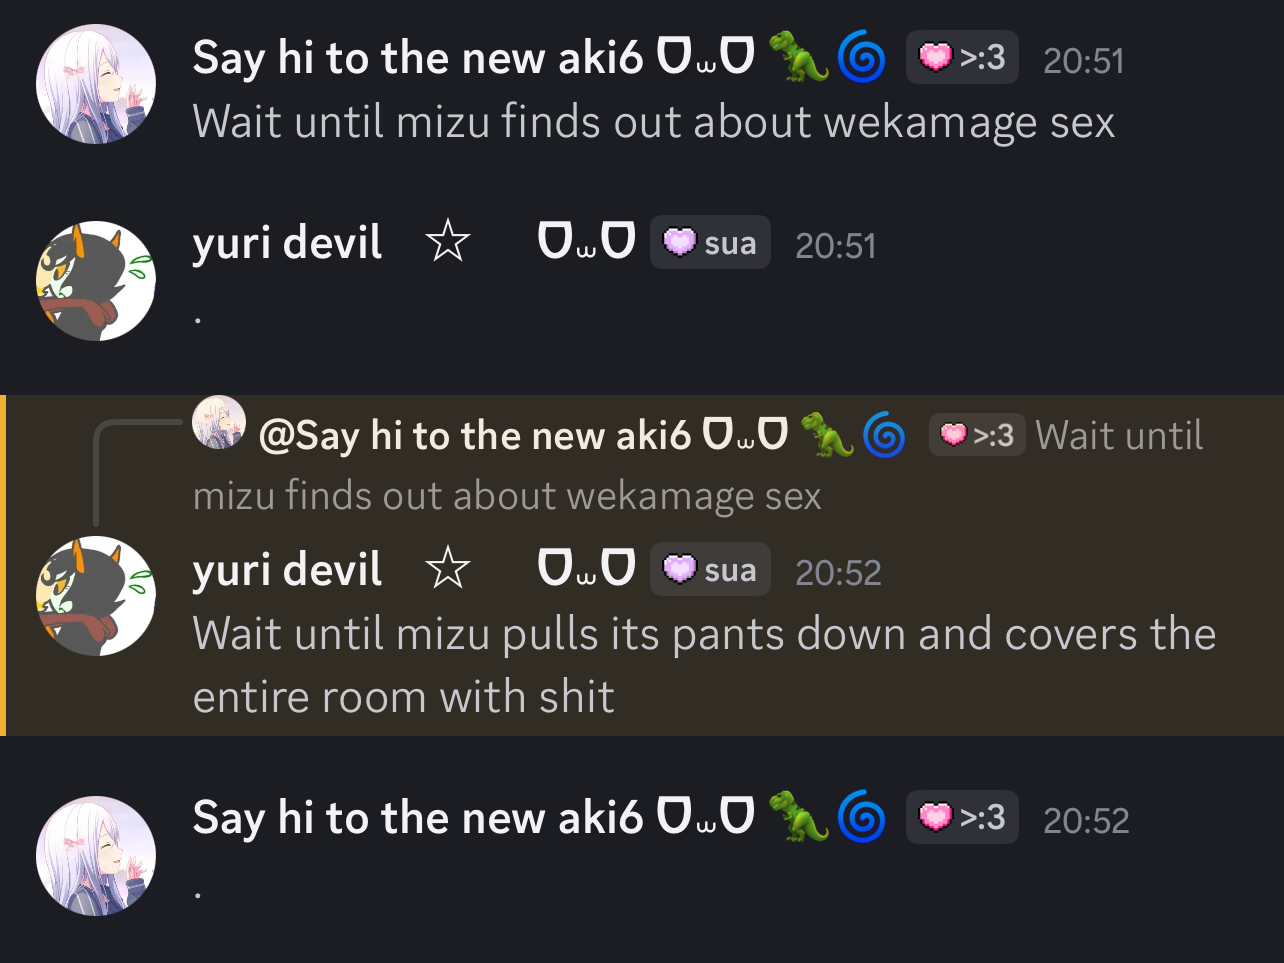Click the cyclone emoji in the bottom username
This screenshot has height=963, width=1284.
point(861,817)
